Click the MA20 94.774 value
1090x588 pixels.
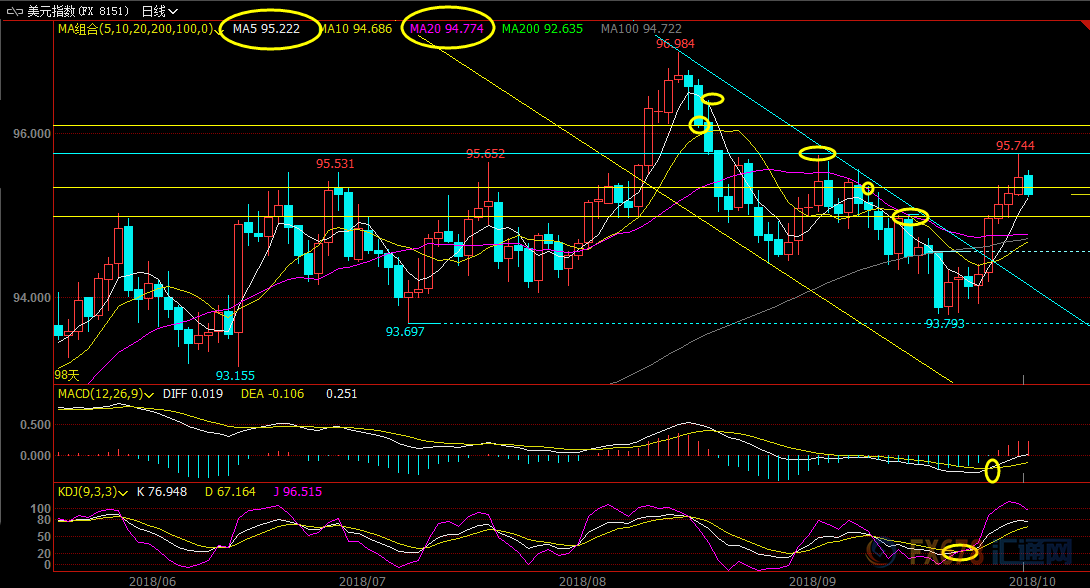click(x=447, y=28)
